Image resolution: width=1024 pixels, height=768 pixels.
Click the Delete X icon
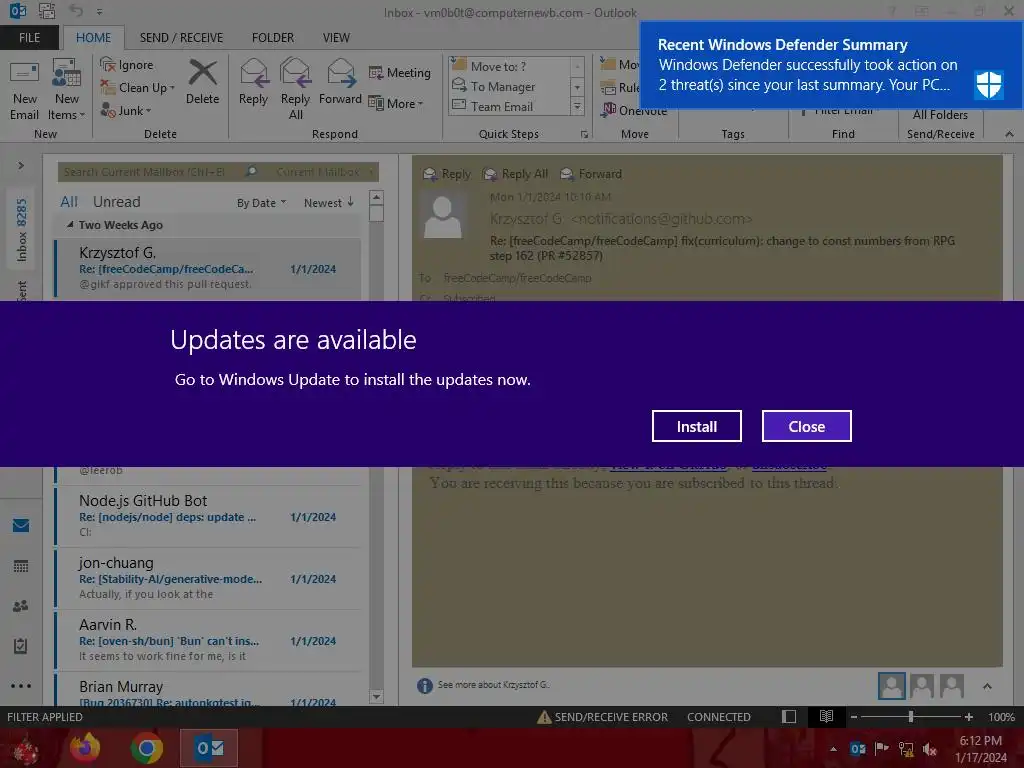(x=202, y=72)
